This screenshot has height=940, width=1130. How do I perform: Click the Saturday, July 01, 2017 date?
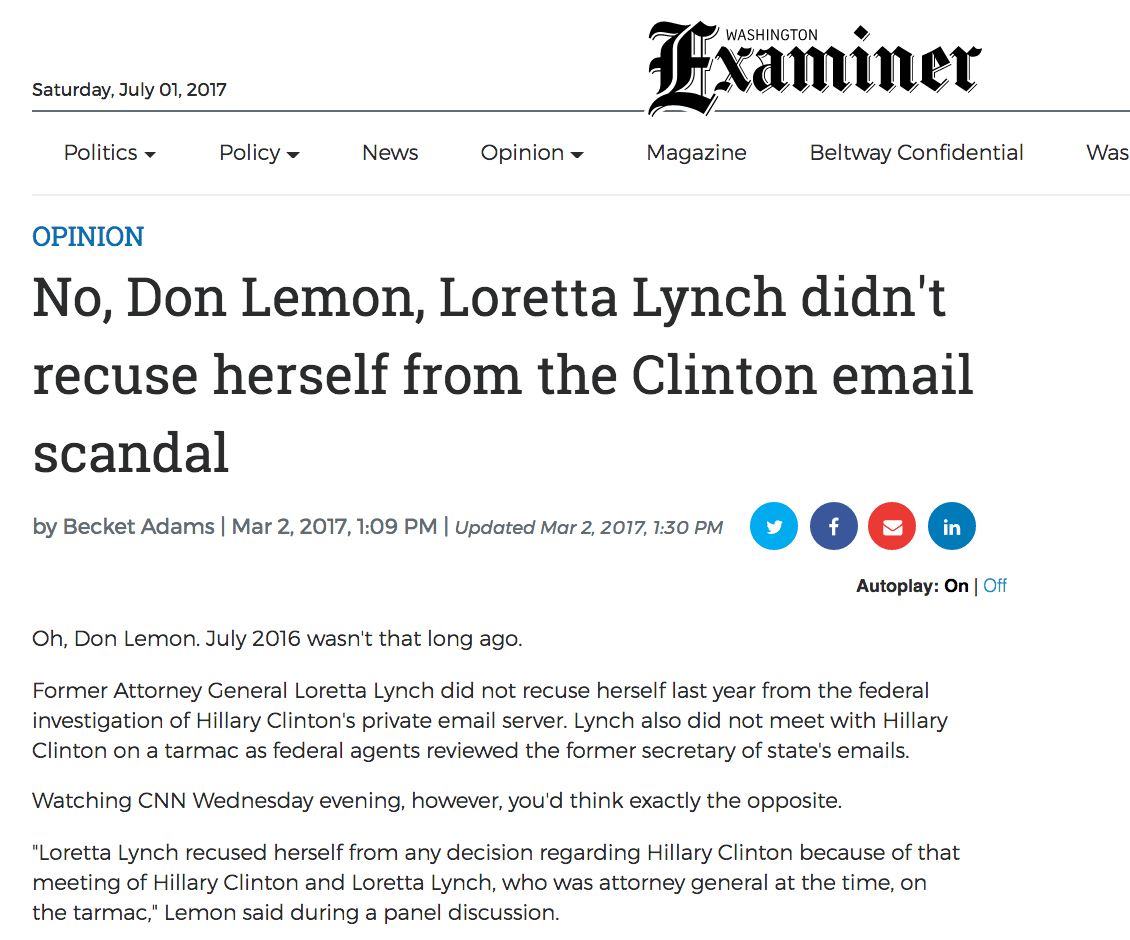coord(129,89)
